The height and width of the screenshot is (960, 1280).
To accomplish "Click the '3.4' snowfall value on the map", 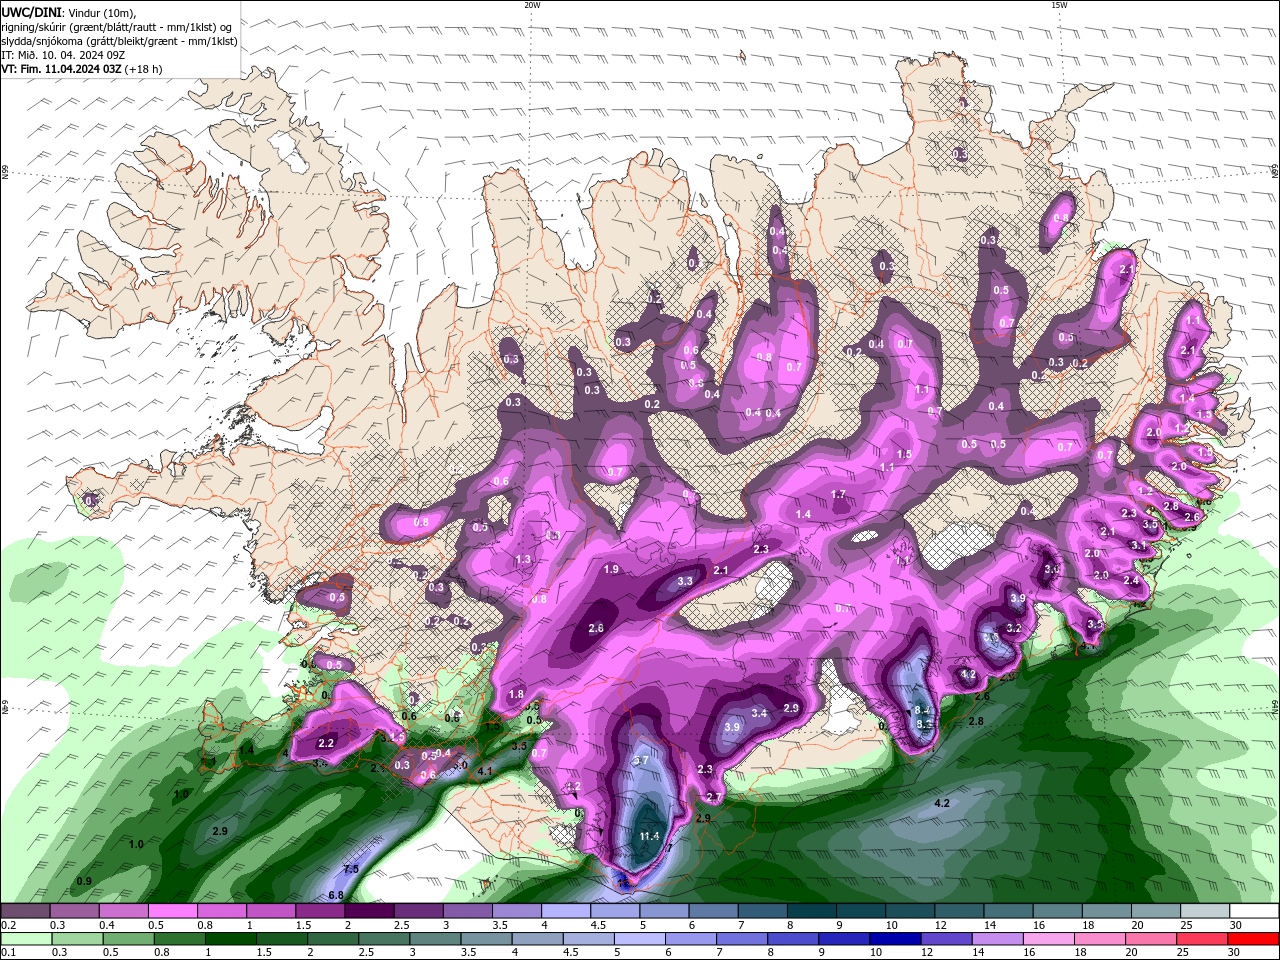I will tap(759, 713).
